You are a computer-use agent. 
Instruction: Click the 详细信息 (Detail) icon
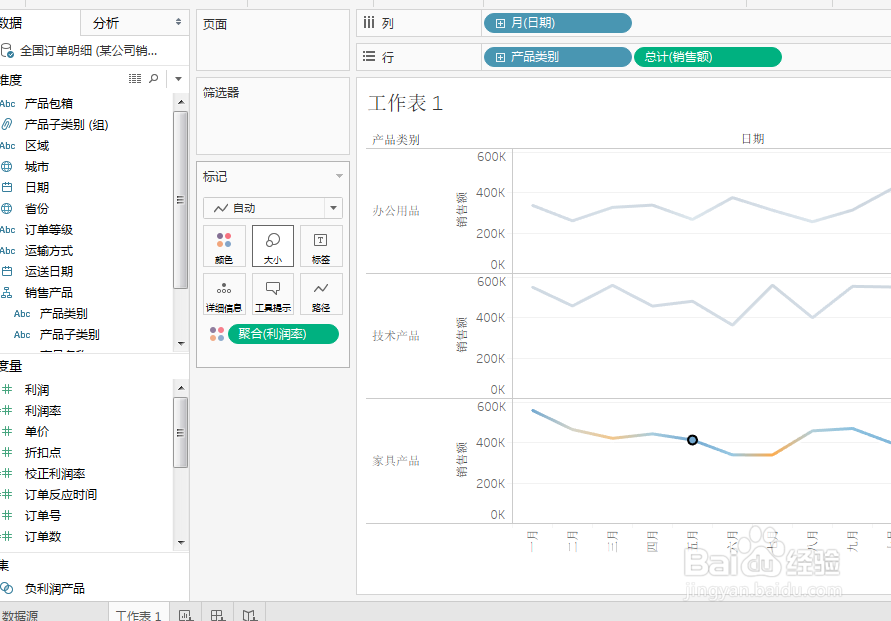point(224,293)
